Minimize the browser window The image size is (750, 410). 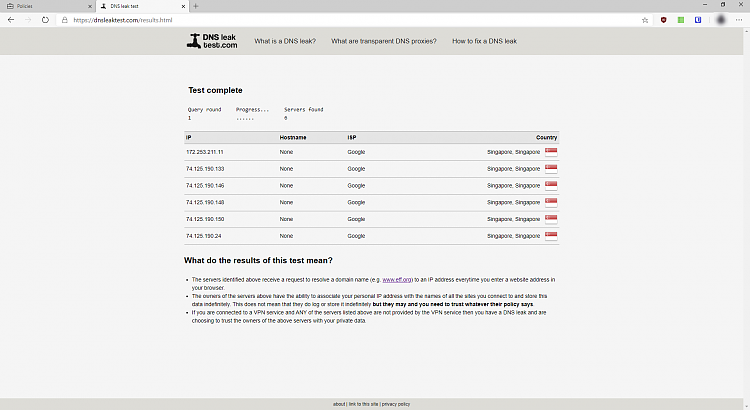click(x=705, y=4)
